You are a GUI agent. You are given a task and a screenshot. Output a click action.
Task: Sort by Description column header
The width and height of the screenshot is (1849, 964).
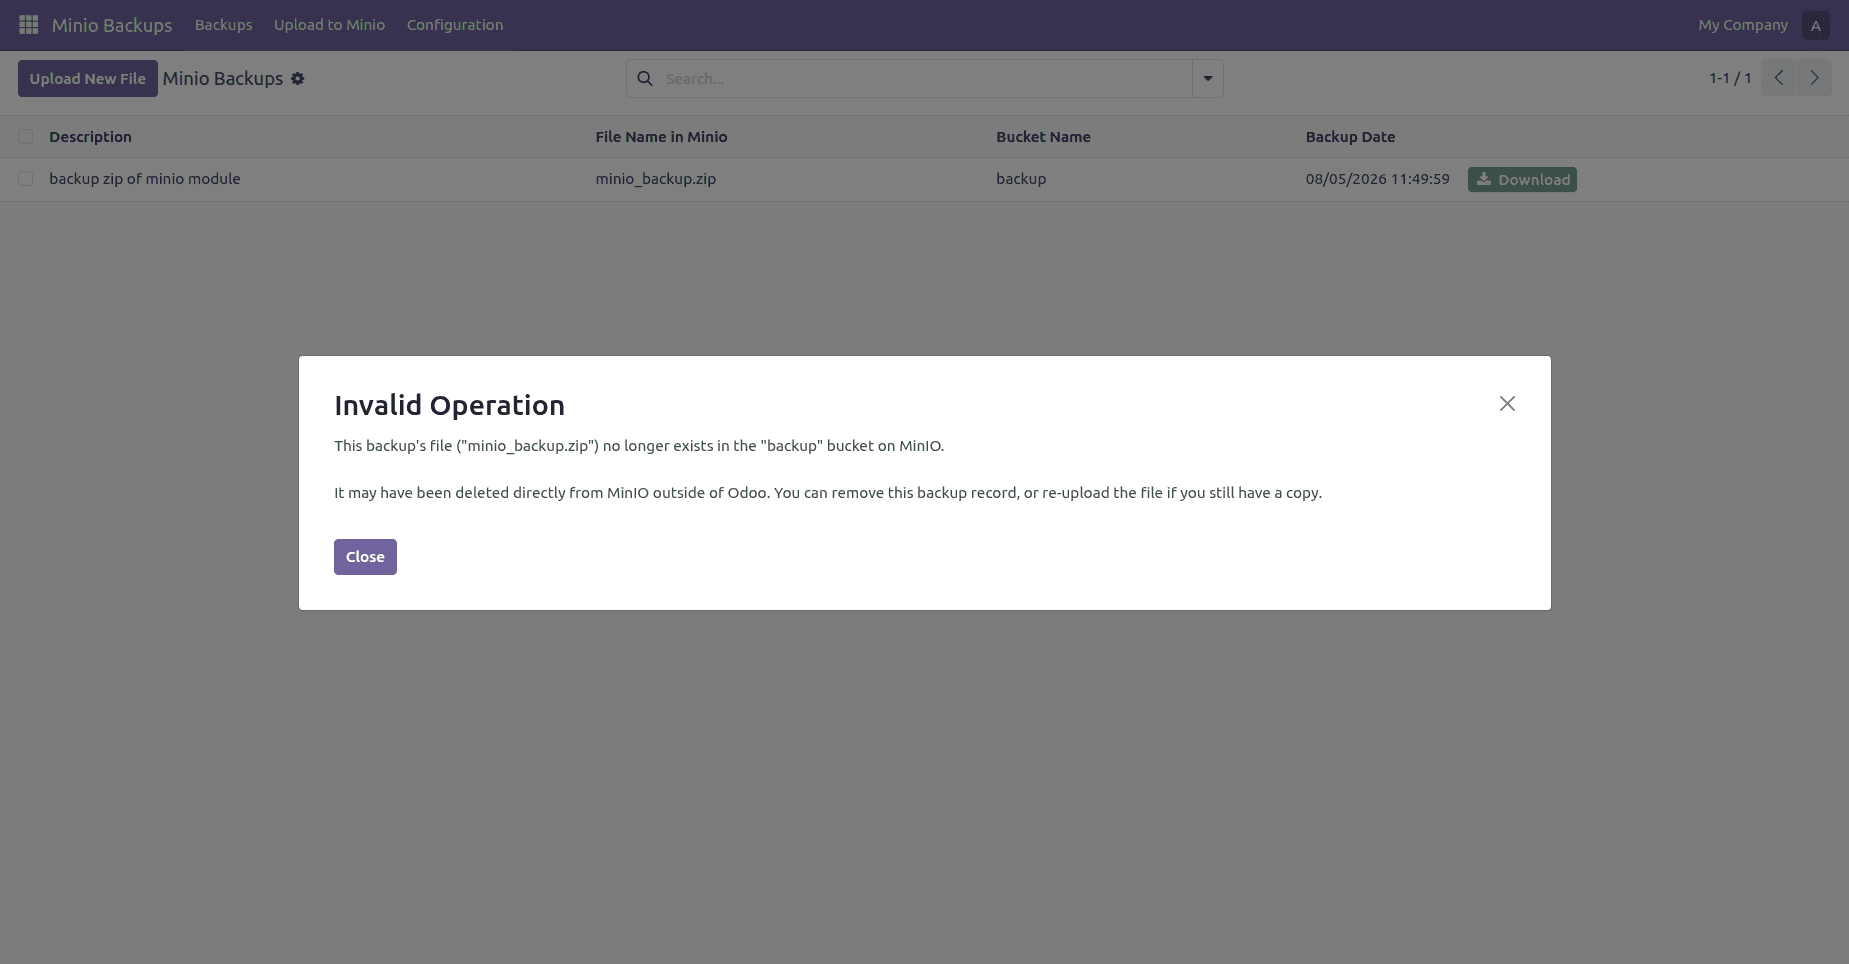(91, 137)
